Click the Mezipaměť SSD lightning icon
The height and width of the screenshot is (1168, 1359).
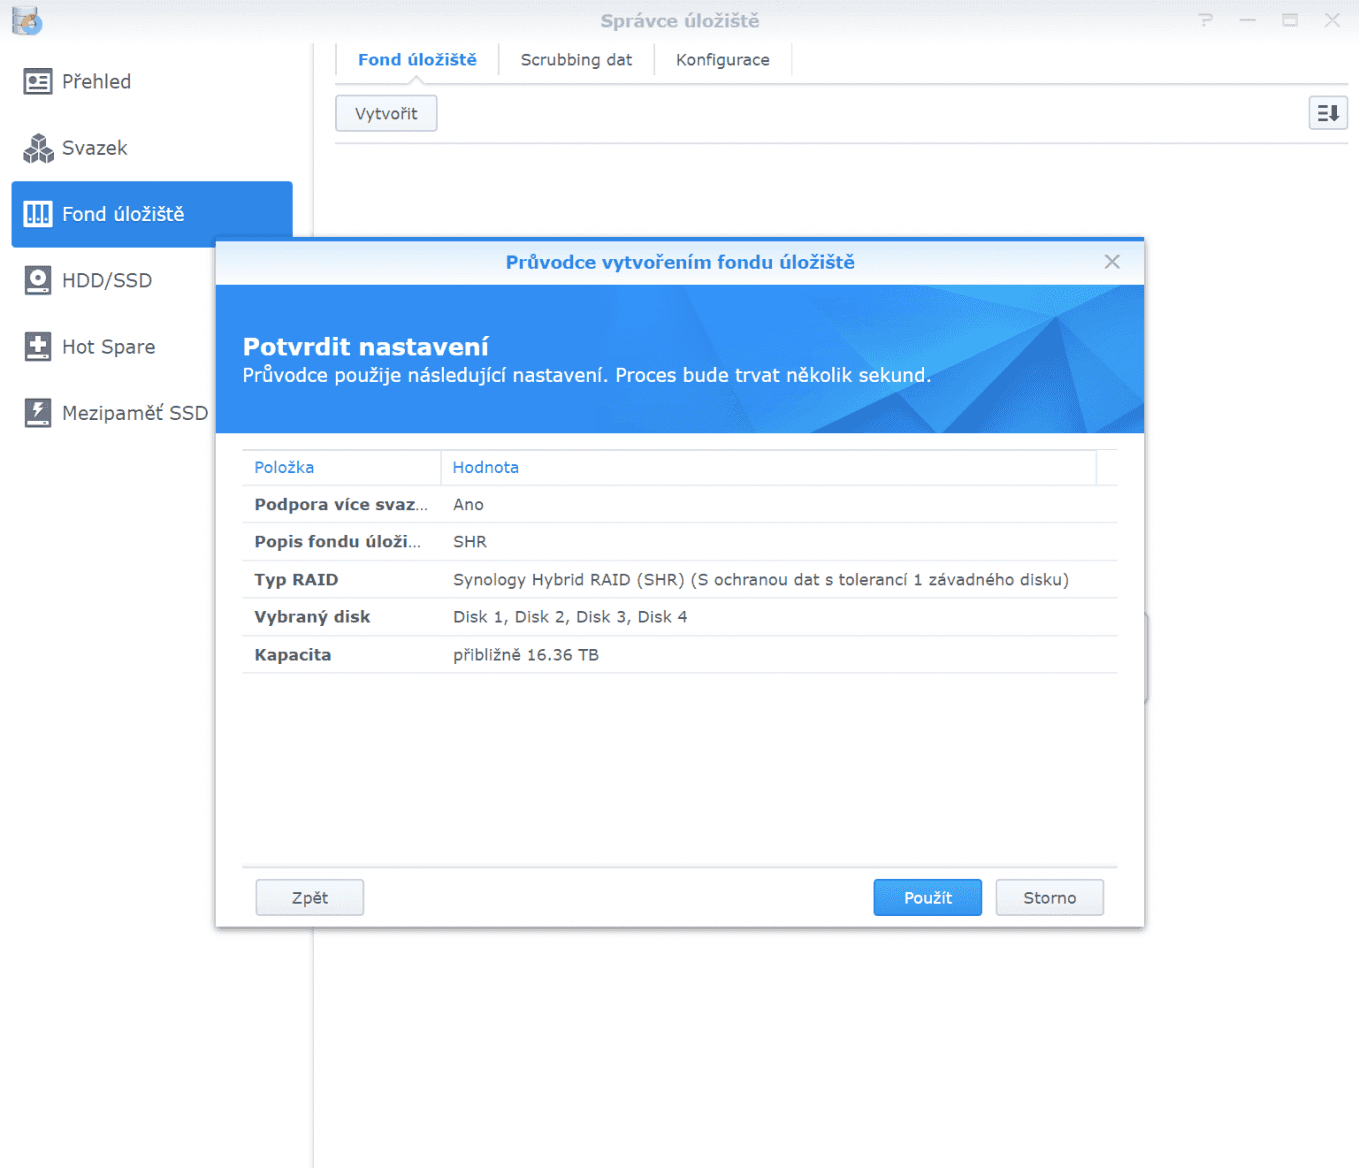pos(38,413)
